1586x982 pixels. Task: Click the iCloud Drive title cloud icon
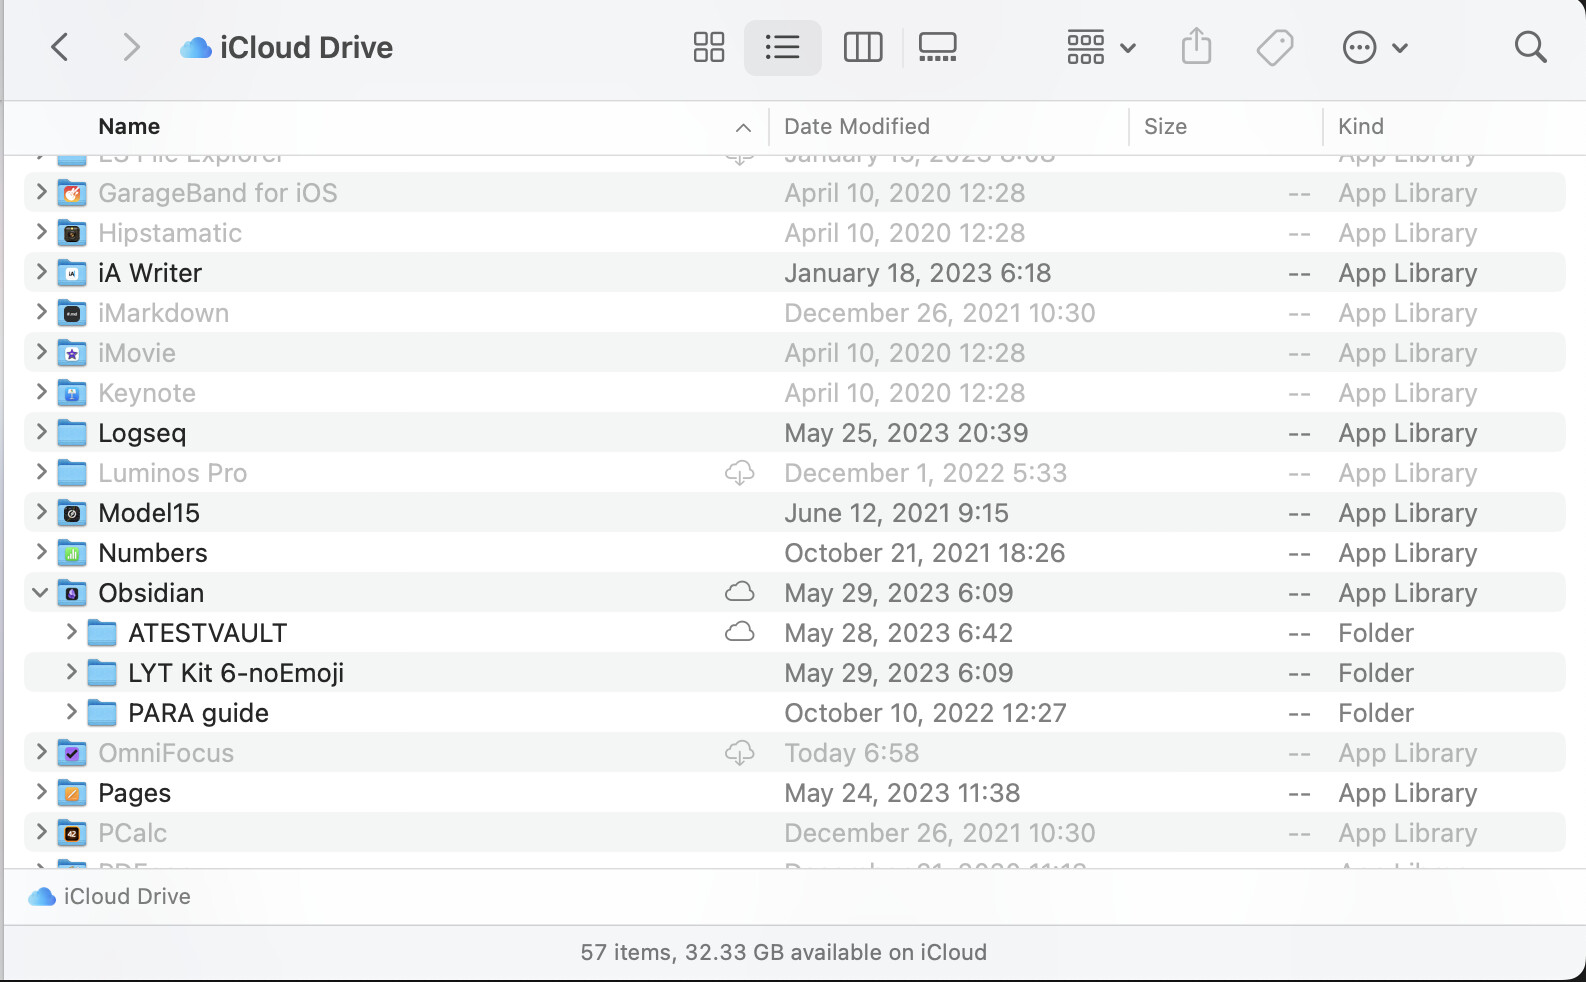pyautogui.click(x=195, y=47)
